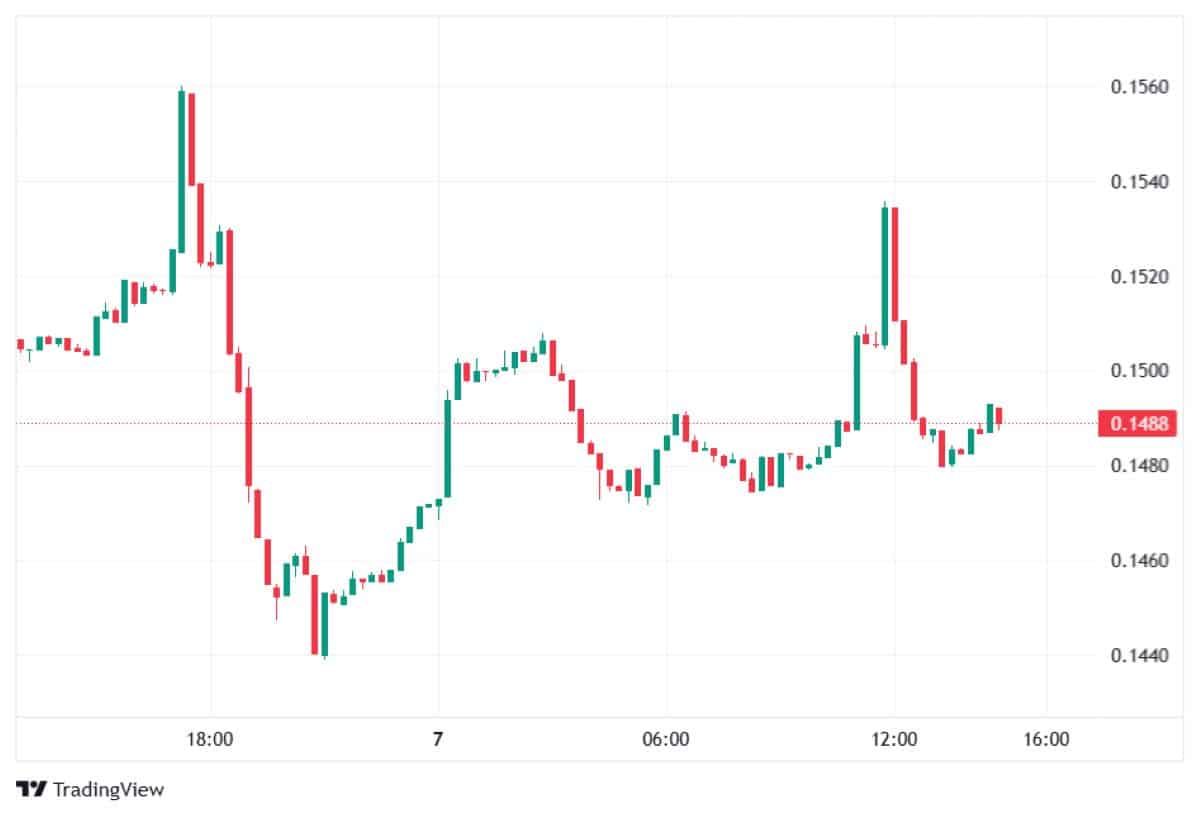The image size is (1200, 817).
Task: Click the 0.1460 price axis label
Action: pos(1139,560)
